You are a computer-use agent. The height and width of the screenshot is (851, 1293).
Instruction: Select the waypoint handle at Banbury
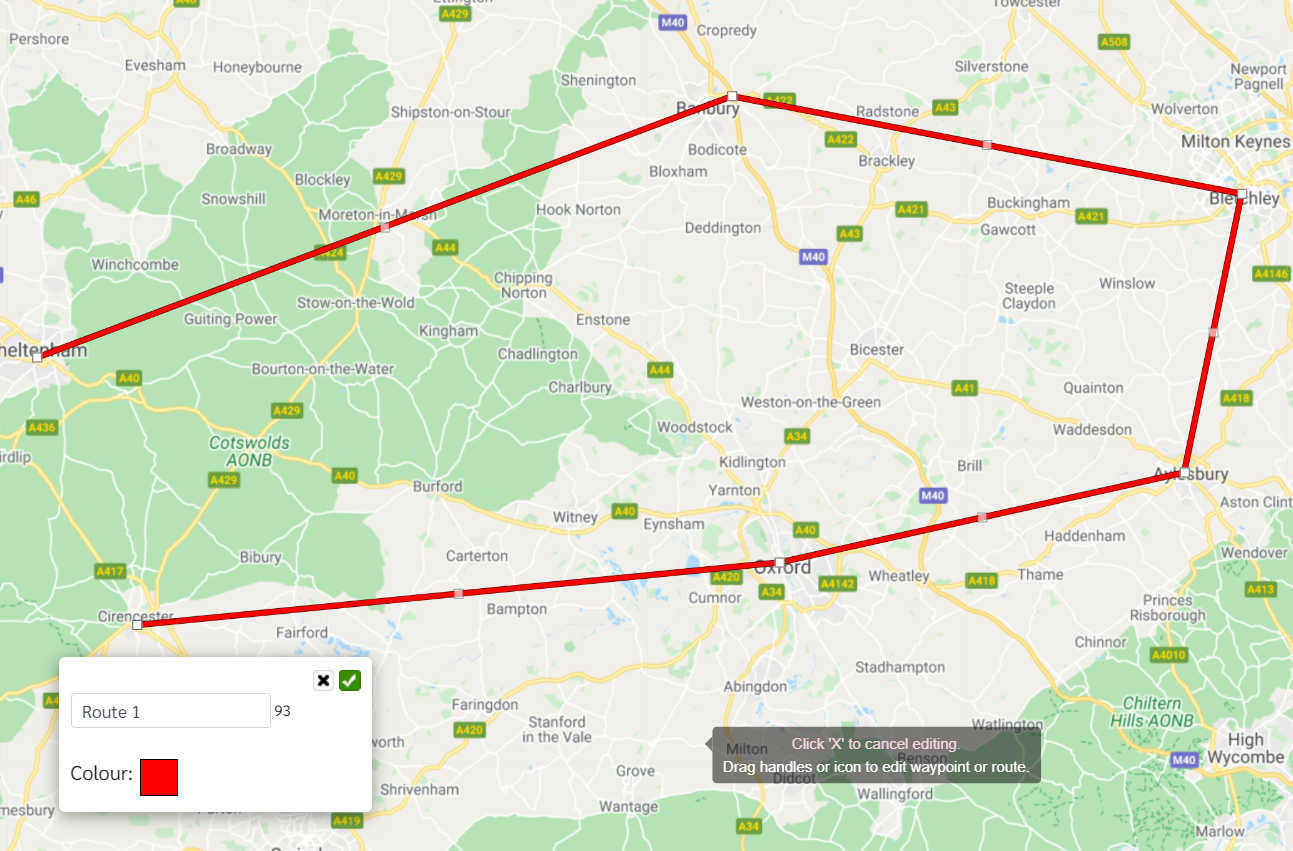pos(732,96)
